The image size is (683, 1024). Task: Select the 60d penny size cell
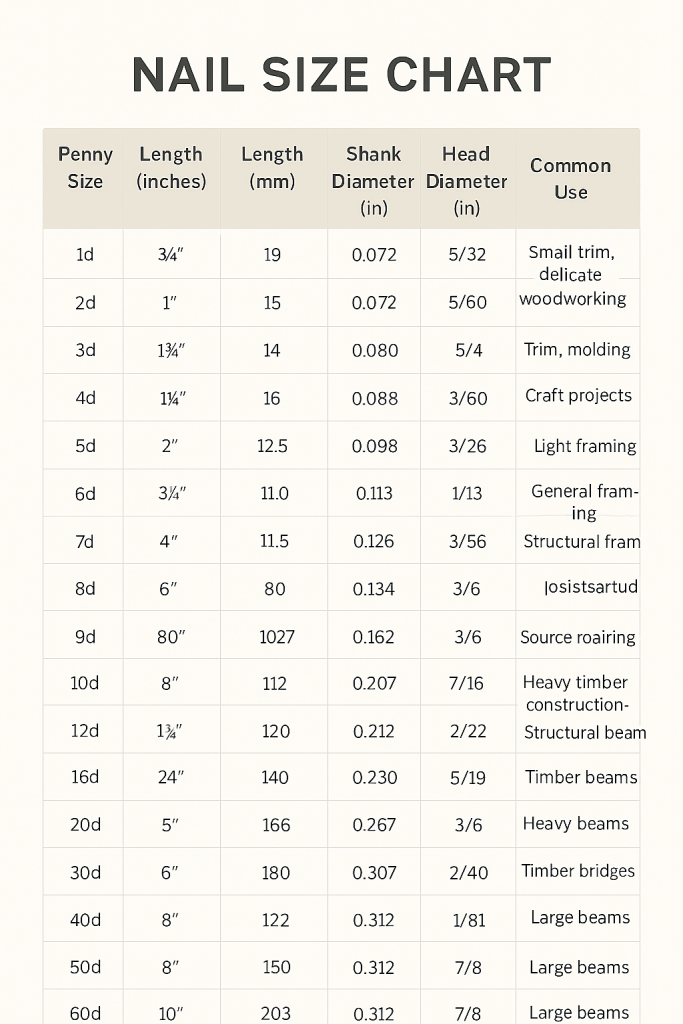tap(85, 1013)
